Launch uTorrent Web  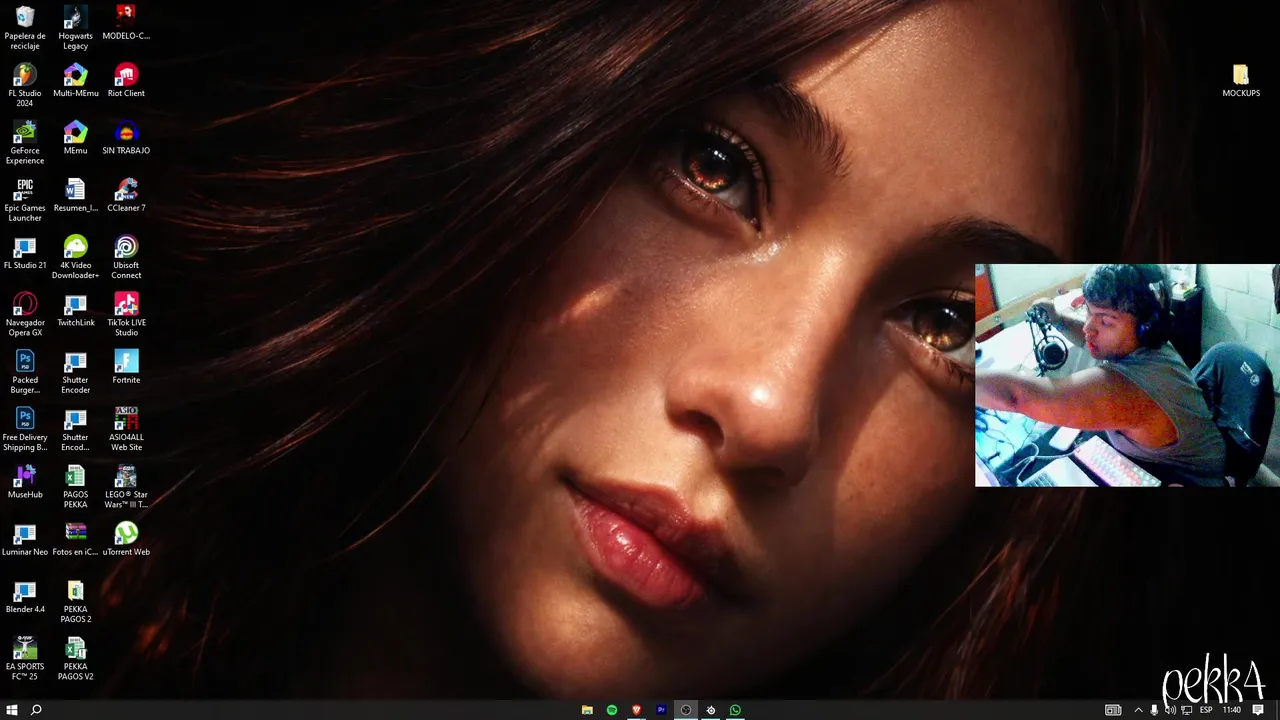click(x=126, y=538)
